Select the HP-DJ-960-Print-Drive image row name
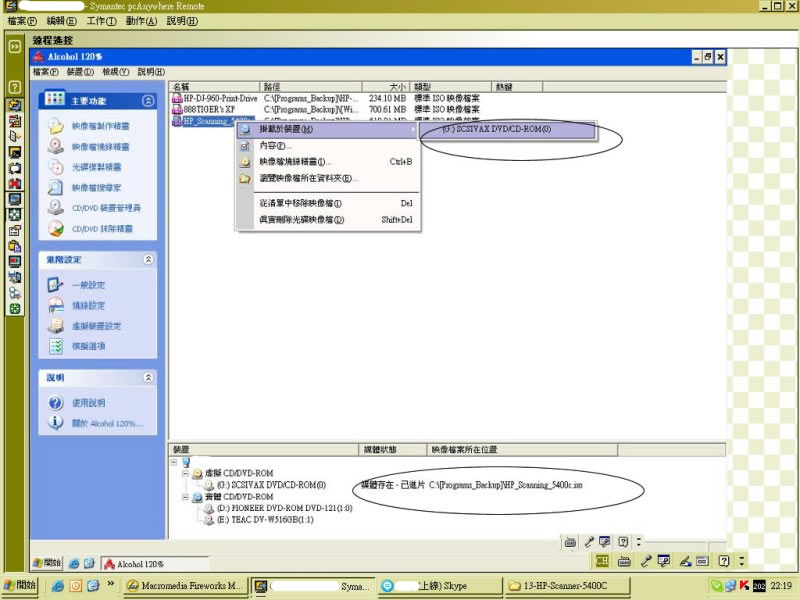The height and width of the screenshot is (600, 800). coord(220,98)
